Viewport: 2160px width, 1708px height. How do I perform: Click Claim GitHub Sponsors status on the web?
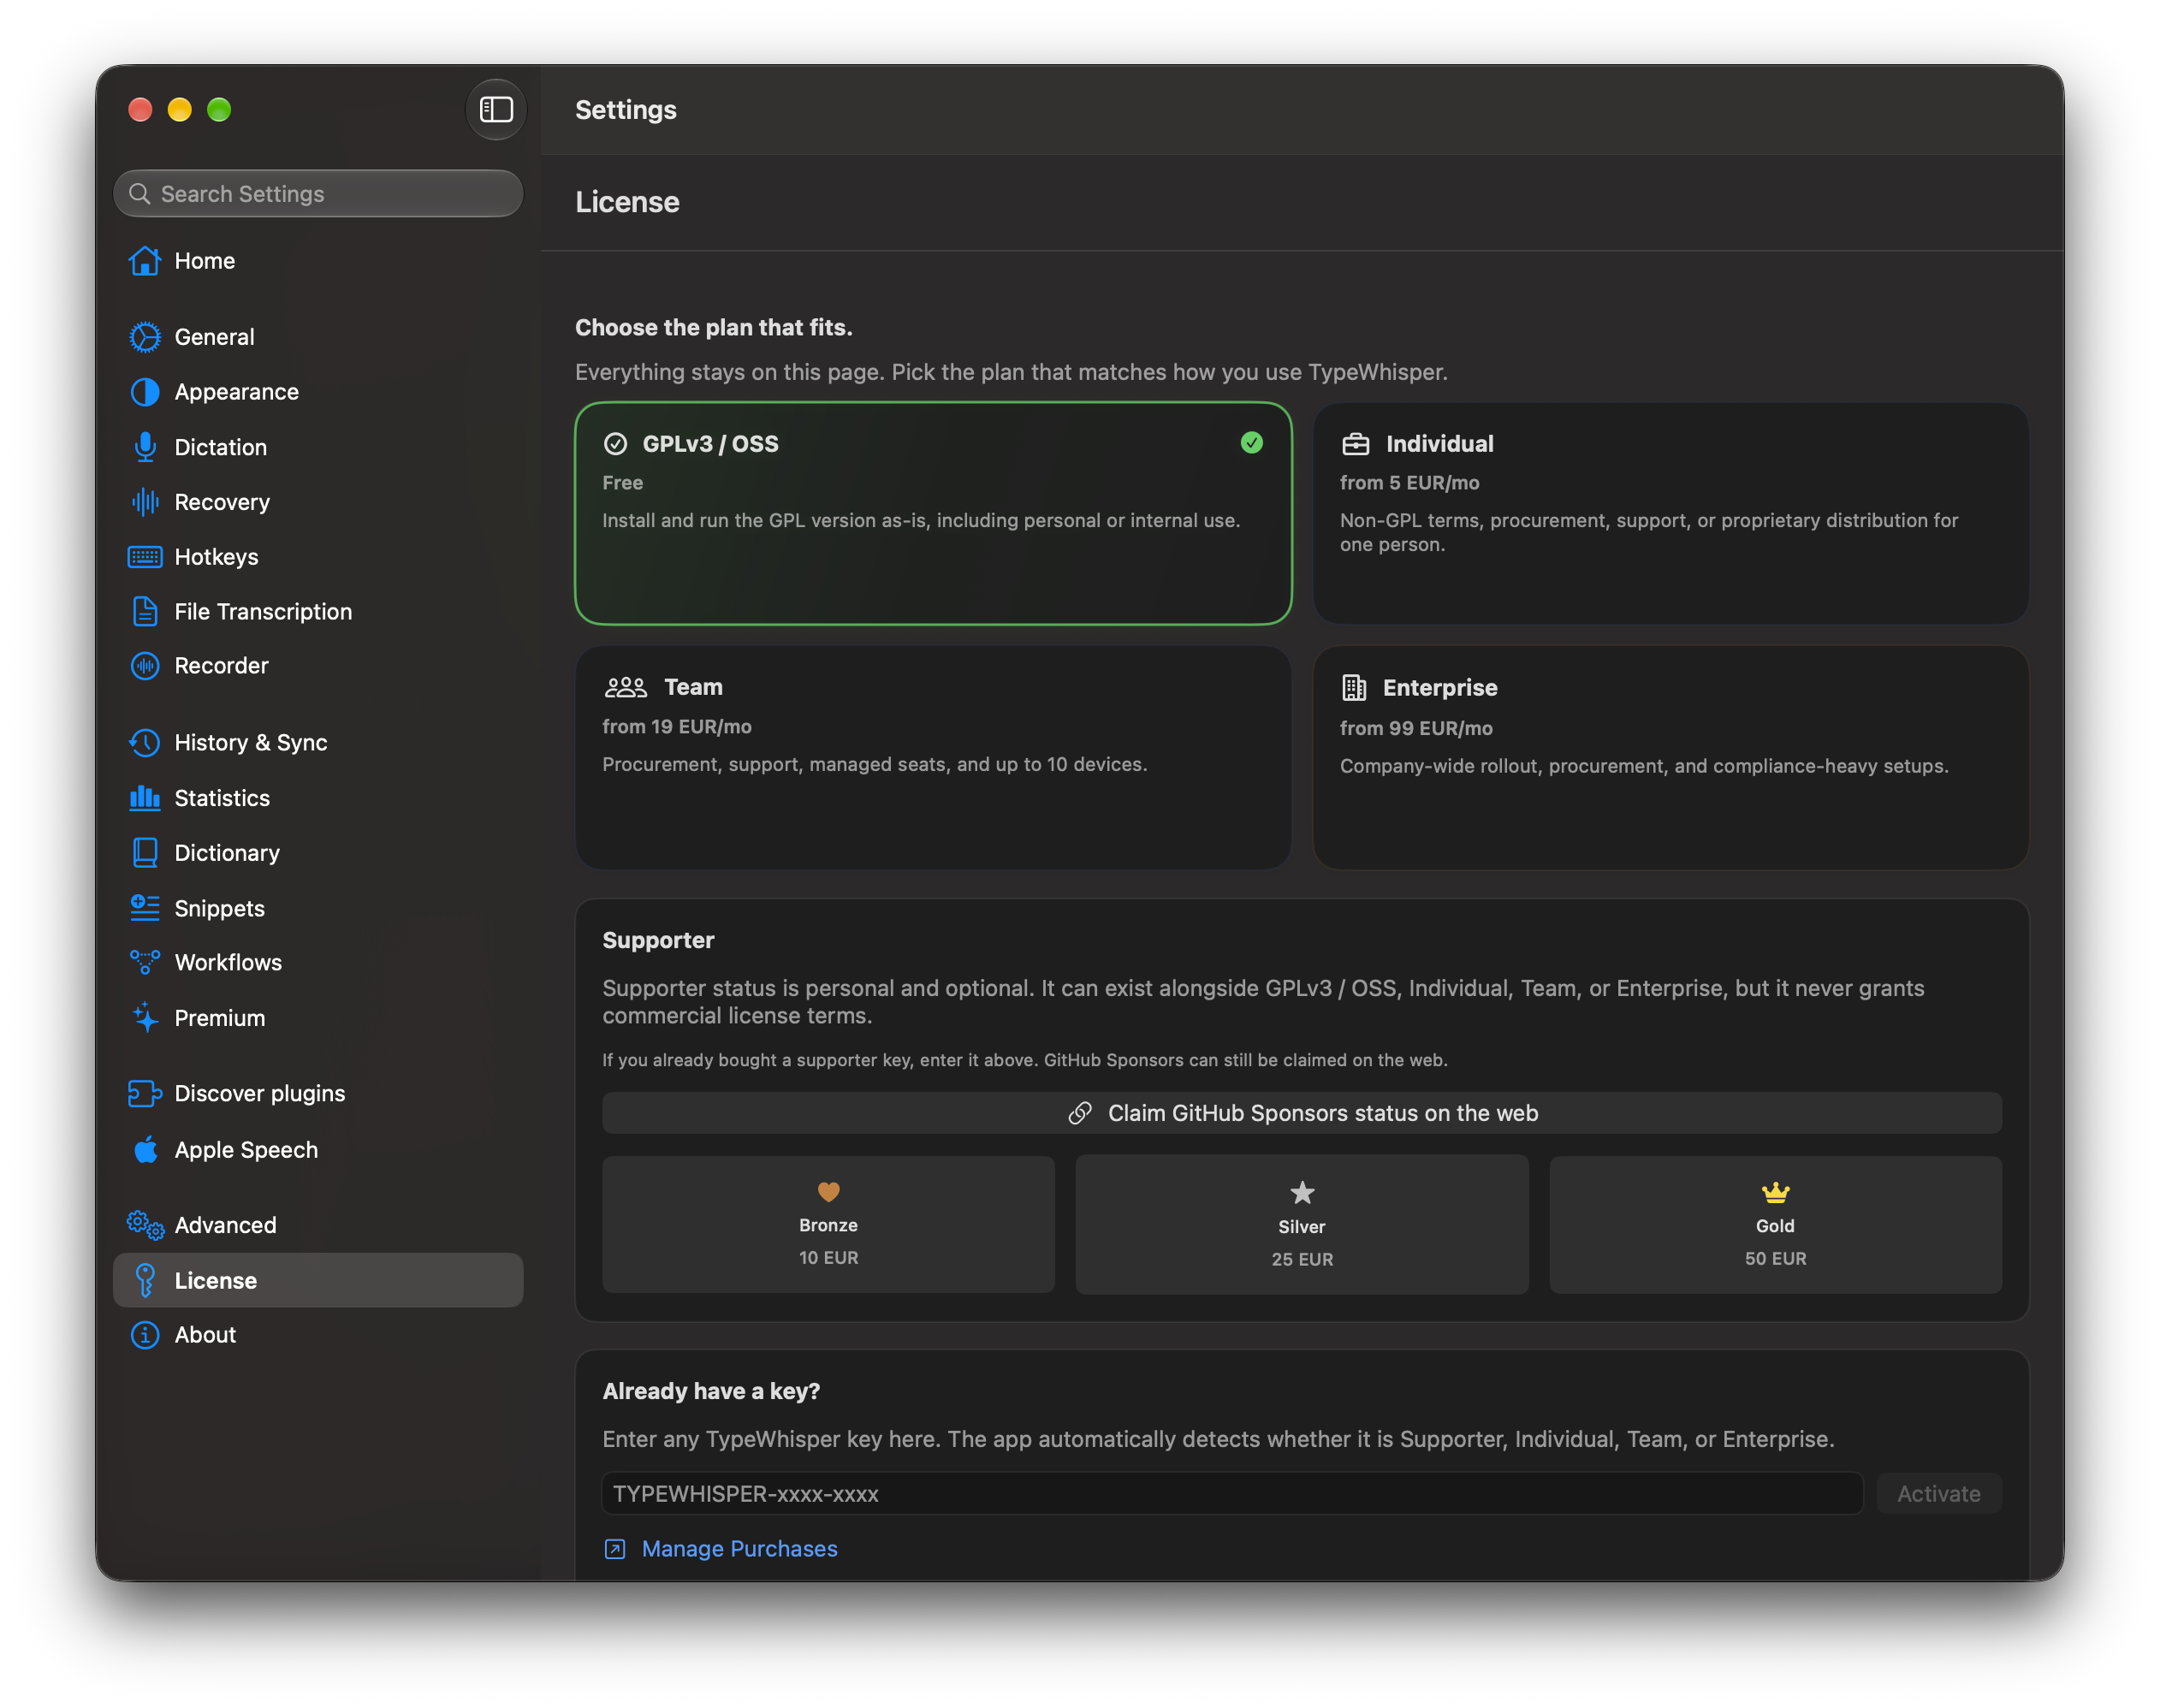click(1302, 1113)
